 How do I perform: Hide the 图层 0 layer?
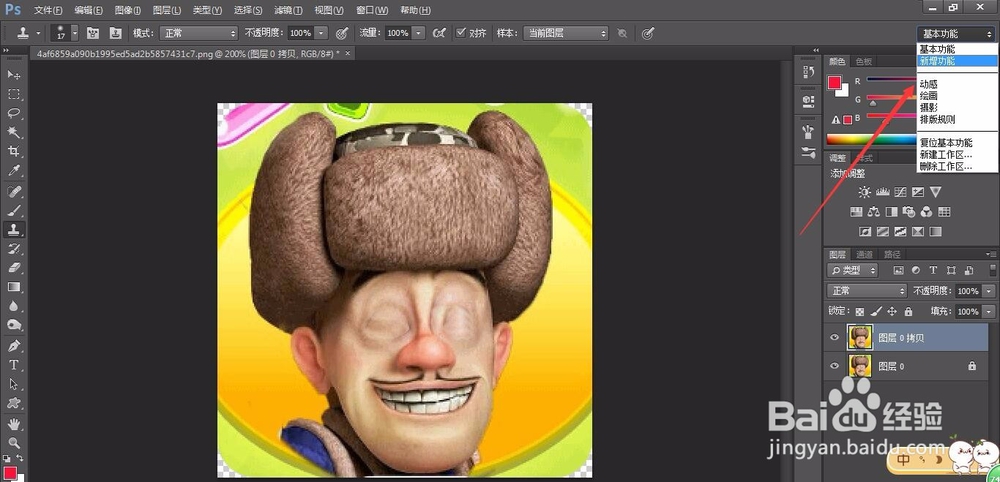point(834,366)
